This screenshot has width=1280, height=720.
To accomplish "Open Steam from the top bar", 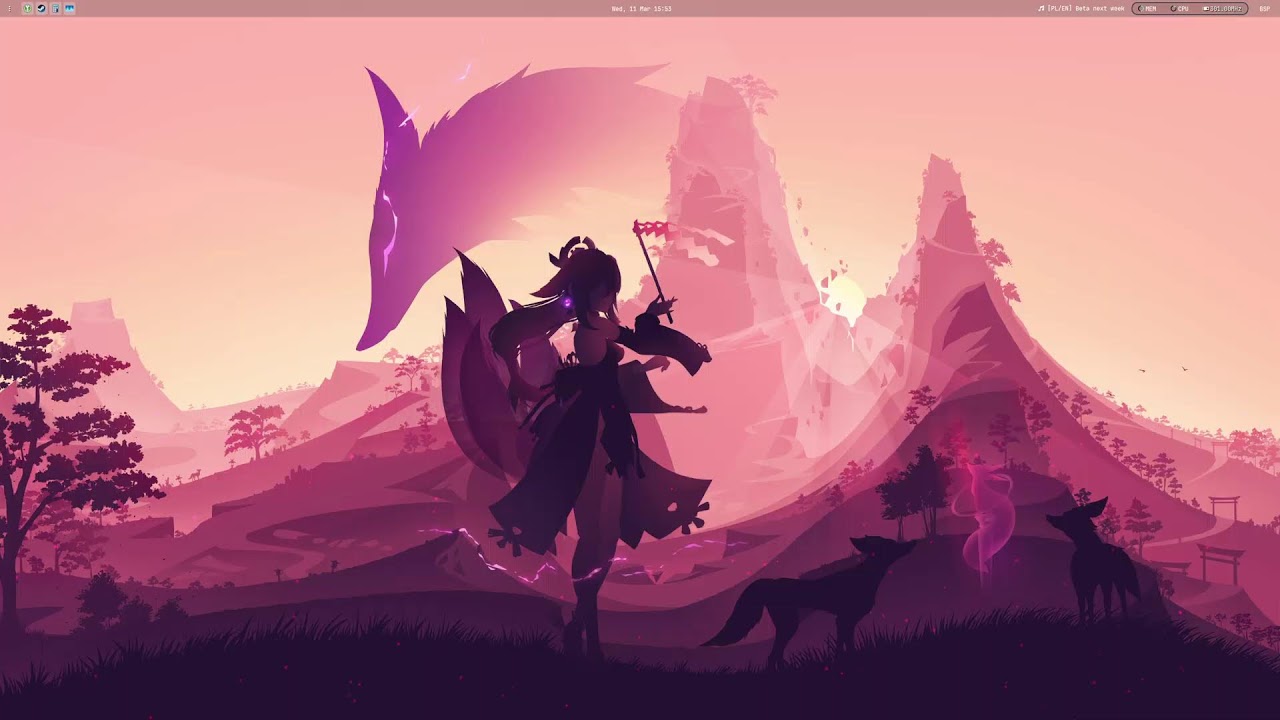I will 41,8.
